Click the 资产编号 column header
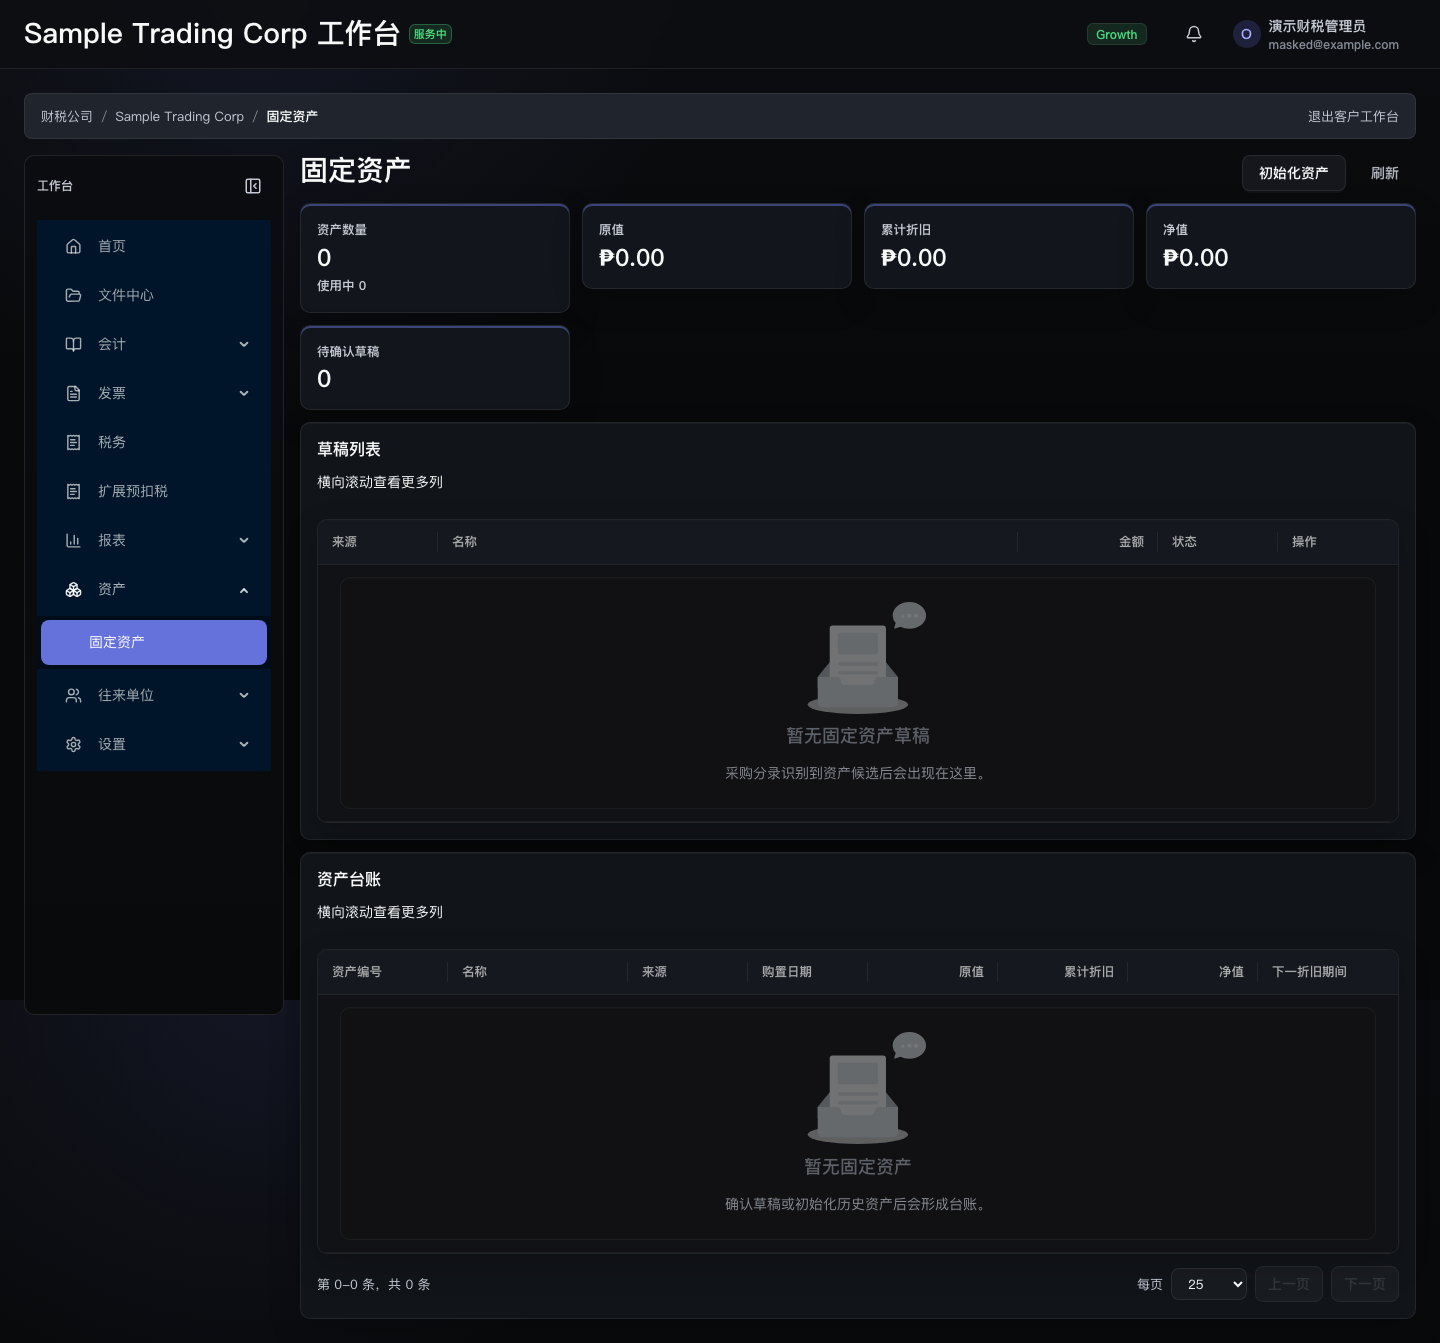The height and width of the screenshot is (1343, 1440). [382, 972]
